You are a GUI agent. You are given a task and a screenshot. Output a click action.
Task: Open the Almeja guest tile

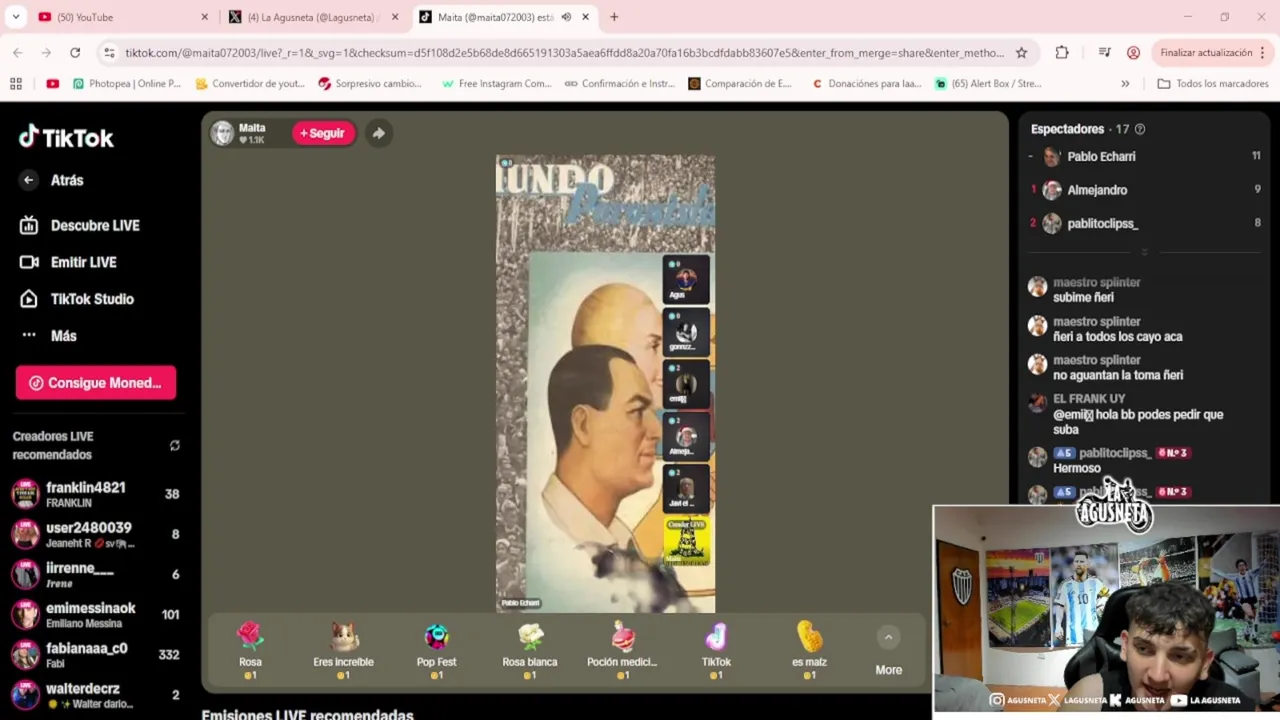[686, 436]
